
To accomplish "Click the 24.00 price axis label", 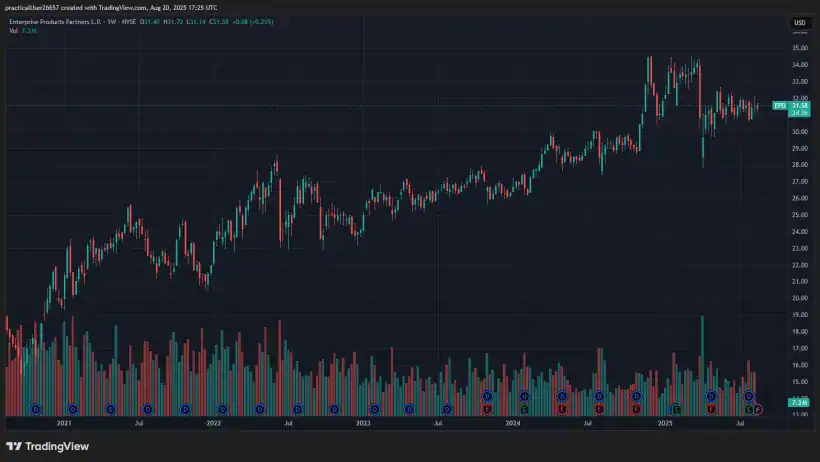I will coord(800,232).
